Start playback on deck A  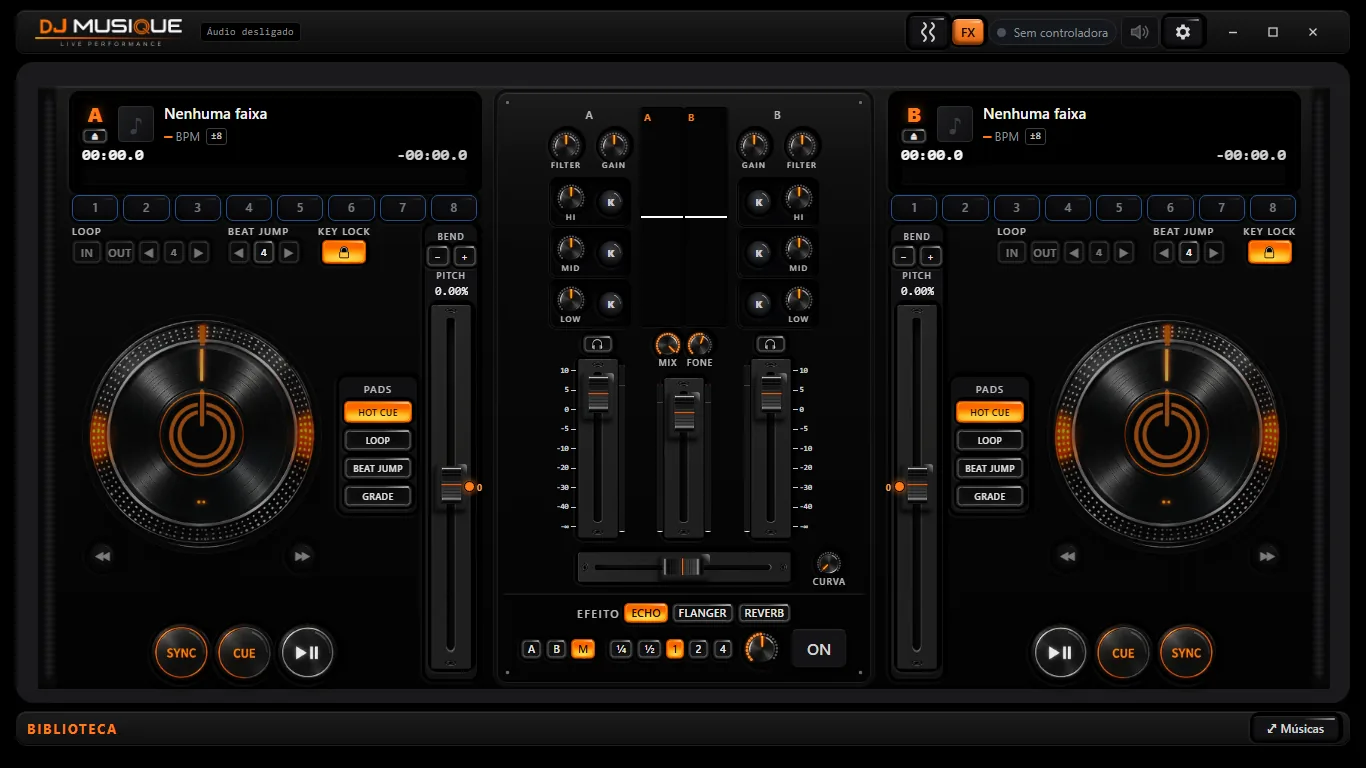(x=307, y=653)
